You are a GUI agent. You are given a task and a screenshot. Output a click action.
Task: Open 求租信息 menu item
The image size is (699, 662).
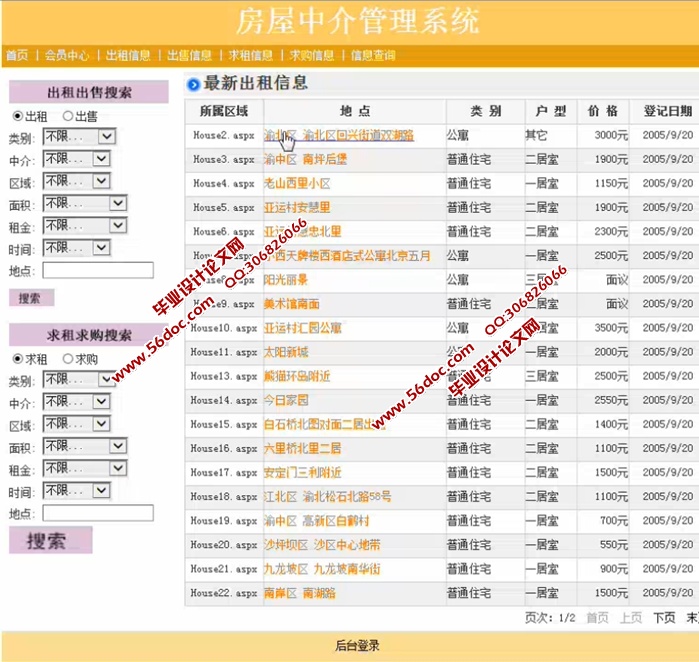pyautogui.click(x=251, y=55)
